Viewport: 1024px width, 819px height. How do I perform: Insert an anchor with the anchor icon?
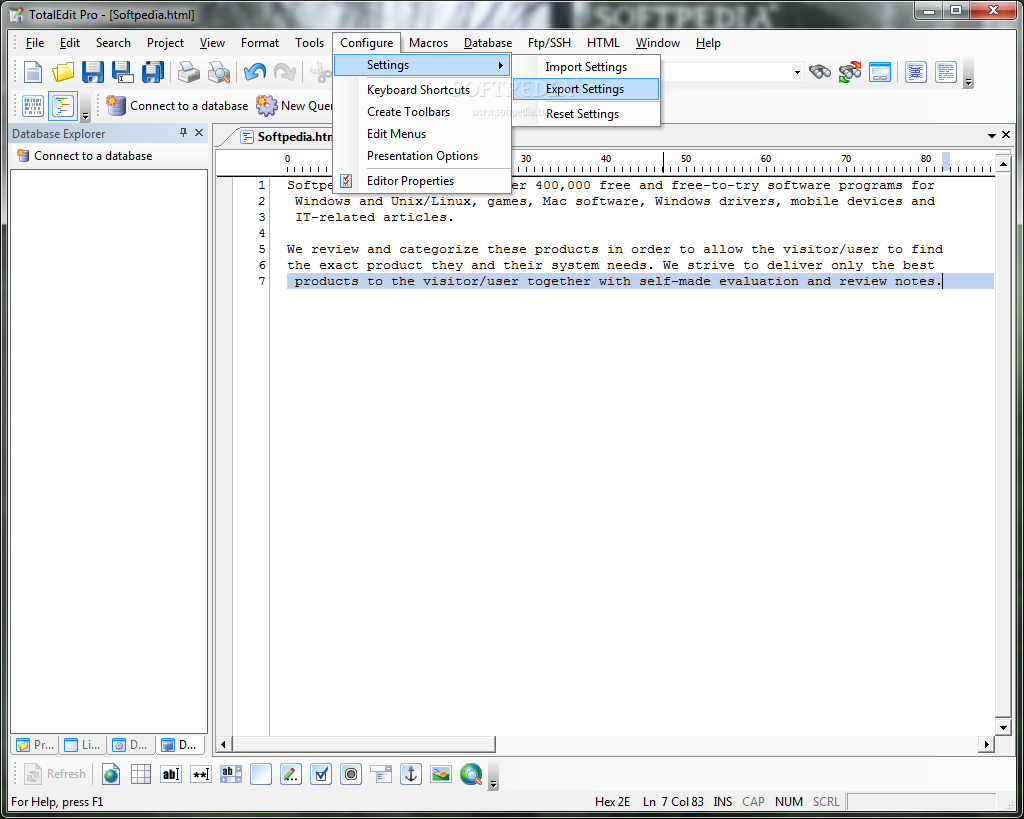(x=411, y=774)
